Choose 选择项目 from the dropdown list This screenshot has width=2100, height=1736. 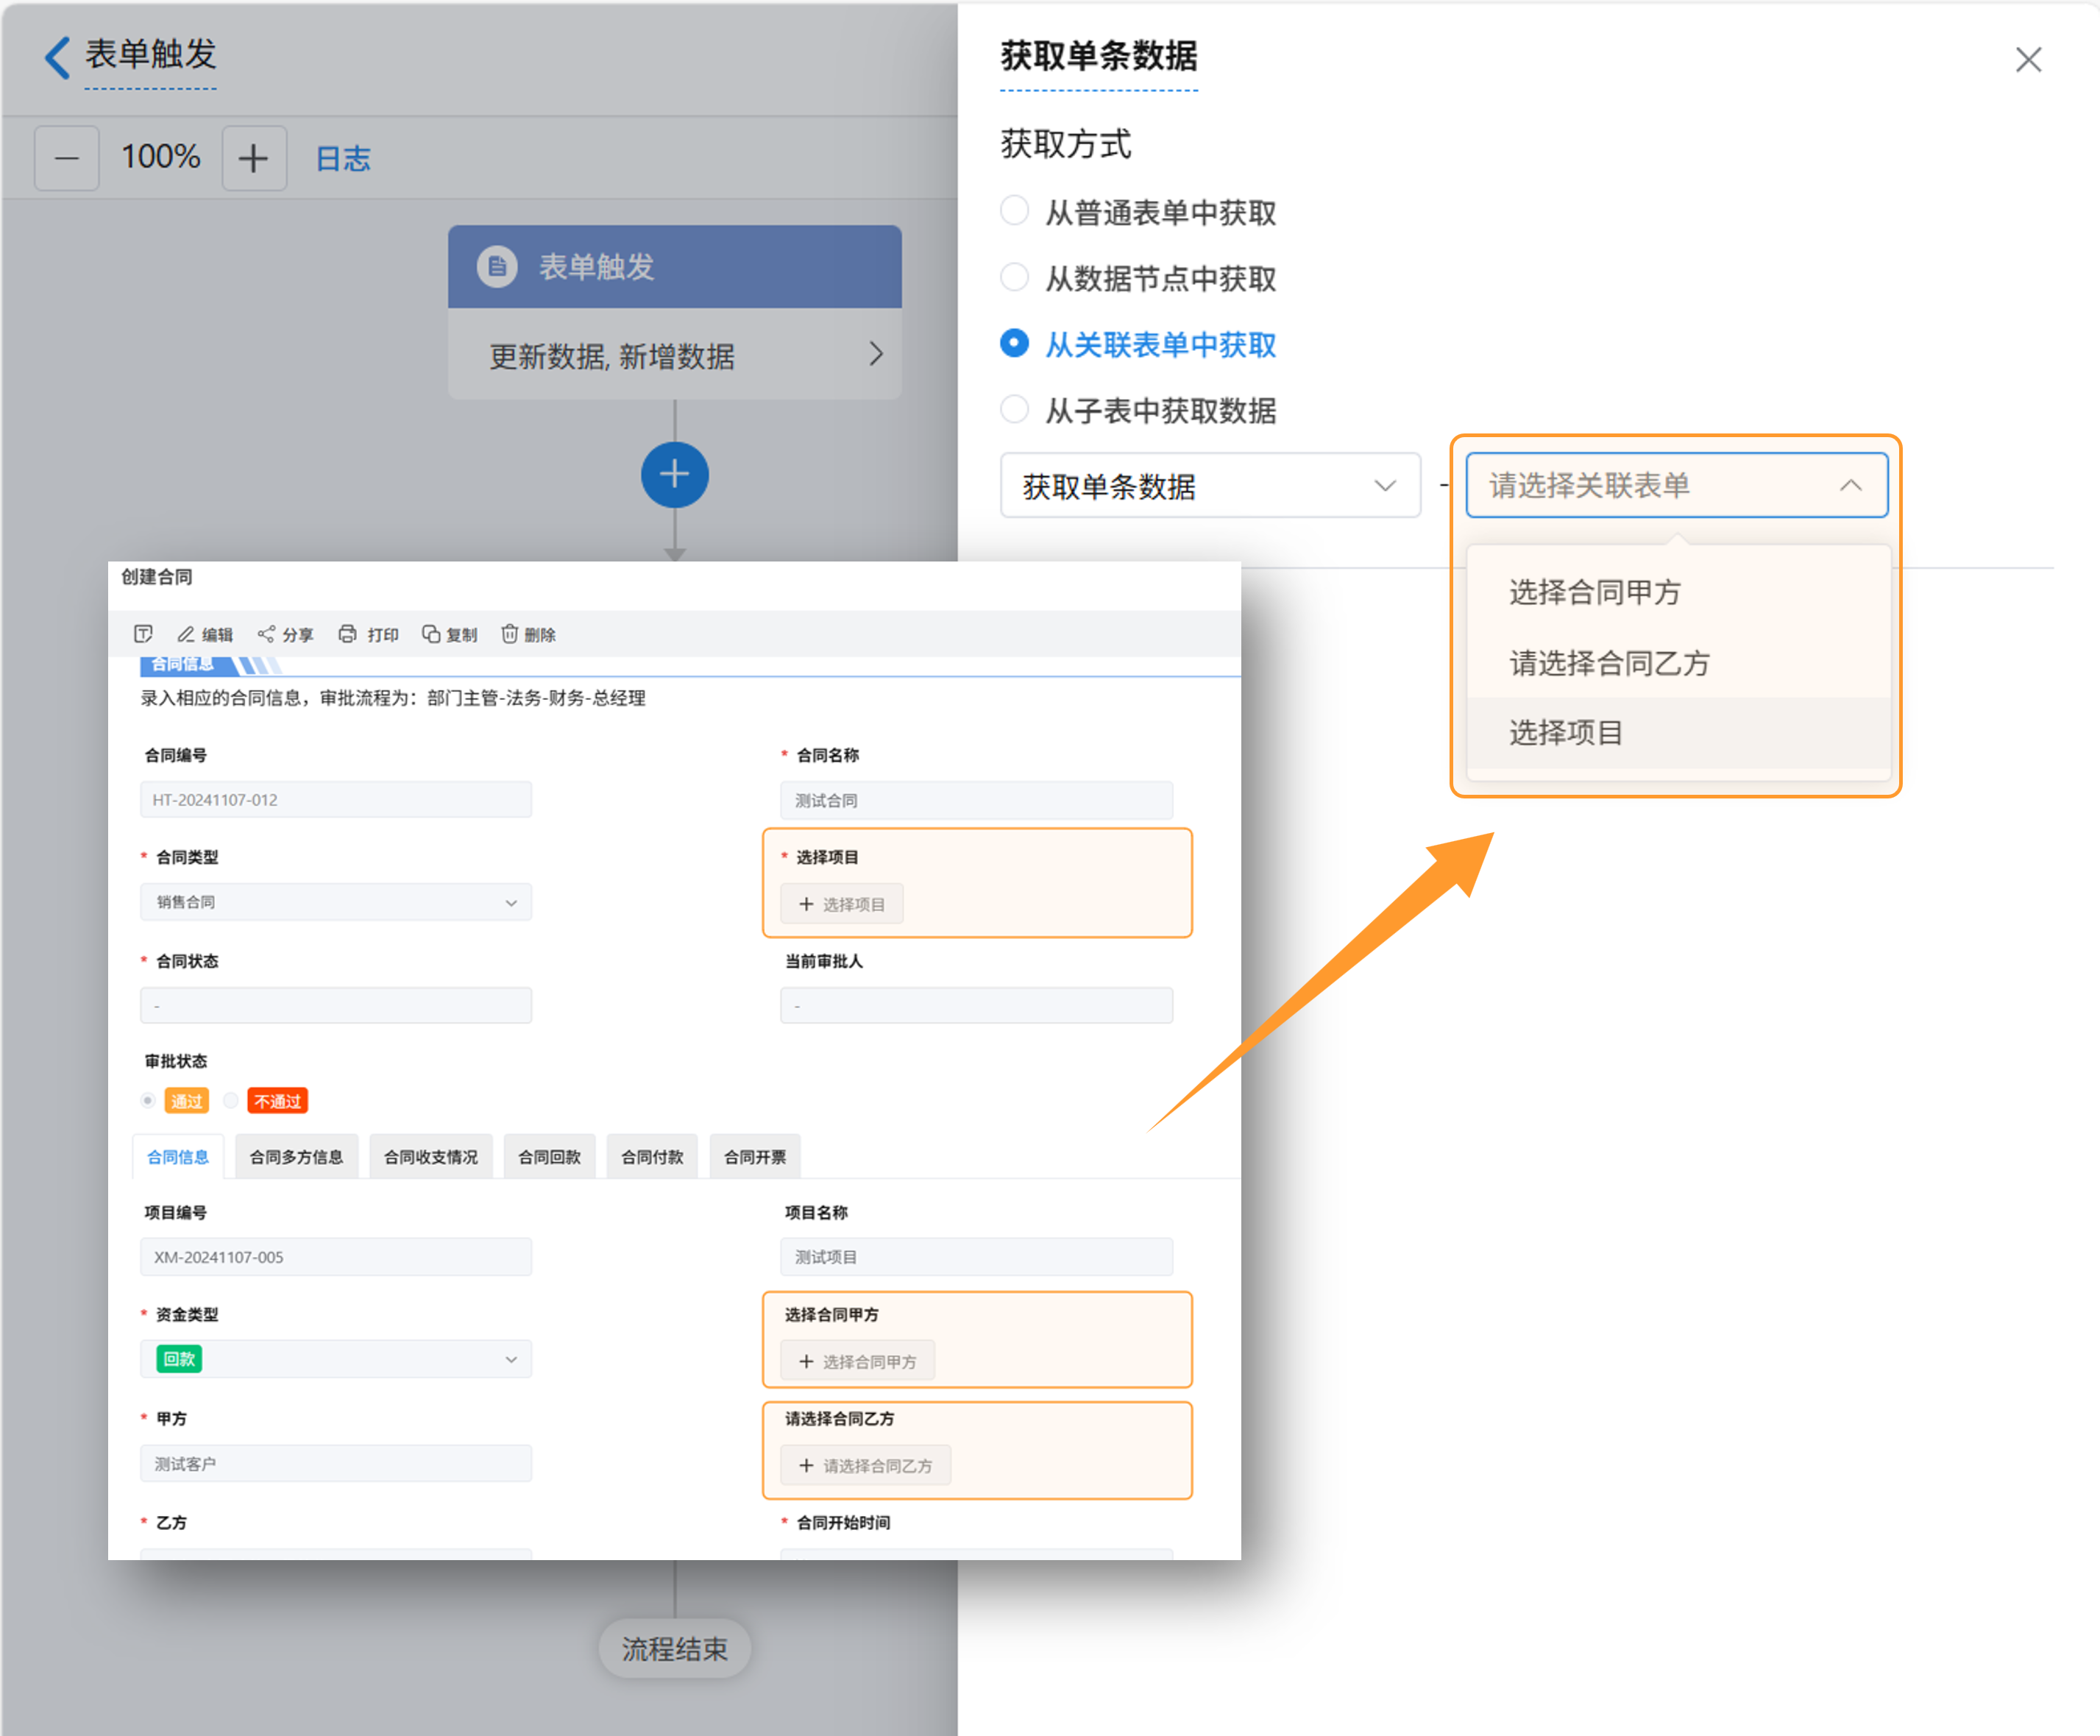click(1566, 732)
